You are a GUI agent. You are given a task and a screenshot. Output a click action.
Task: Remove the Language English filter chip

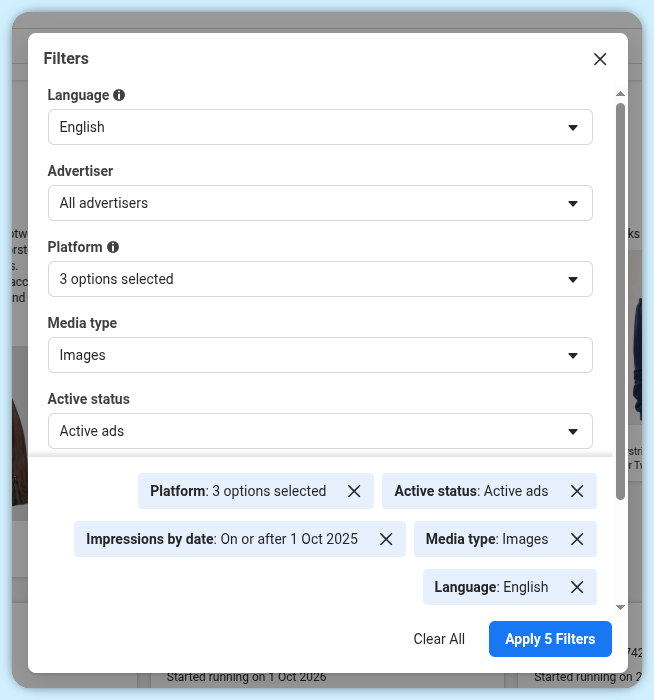click(577, 587)
